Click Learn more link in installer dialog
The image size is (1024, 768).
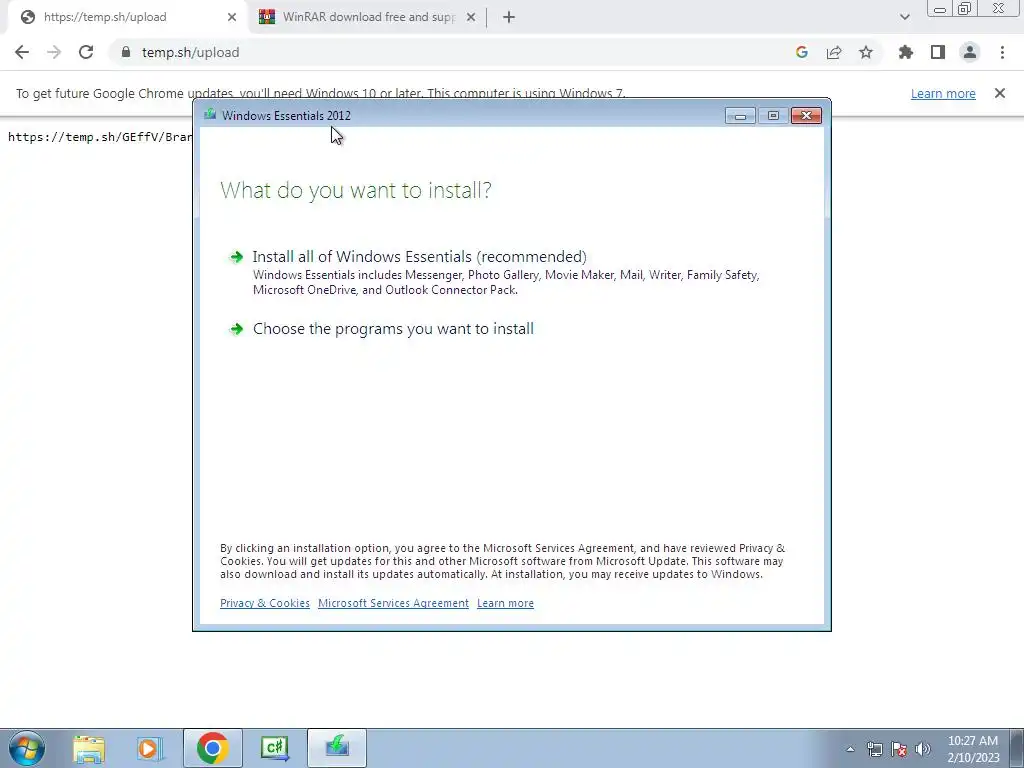coord(505,603)
